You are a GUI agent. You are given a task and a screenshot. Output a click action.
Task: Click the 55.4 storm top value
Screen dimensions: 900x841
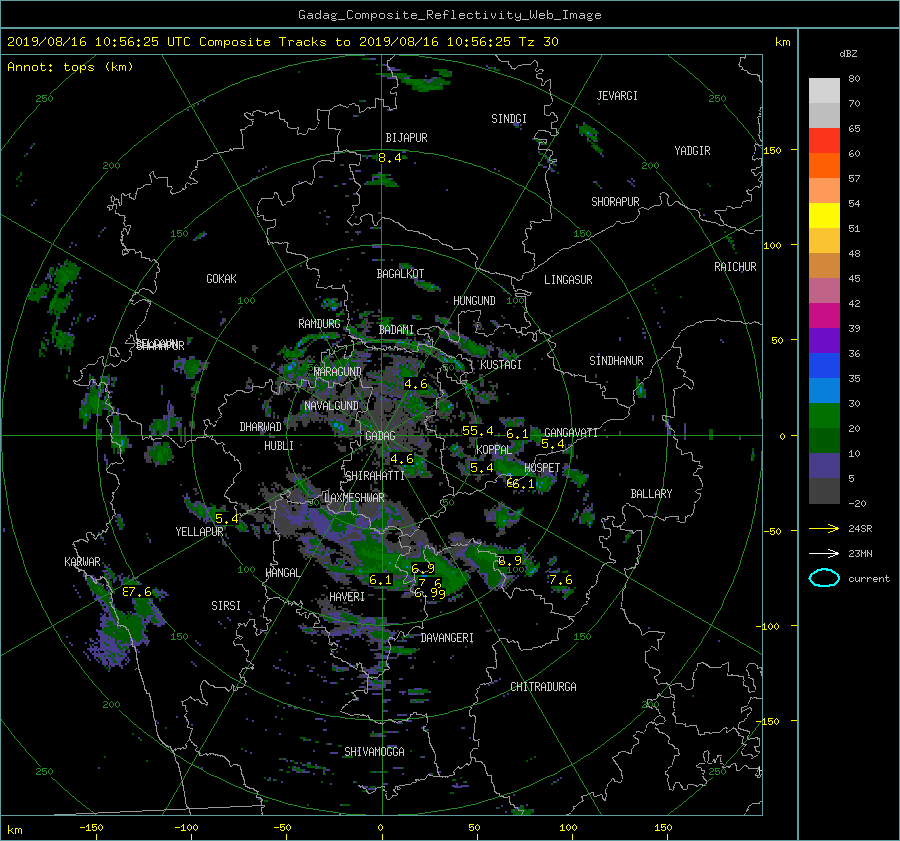[x=478, y=431]
